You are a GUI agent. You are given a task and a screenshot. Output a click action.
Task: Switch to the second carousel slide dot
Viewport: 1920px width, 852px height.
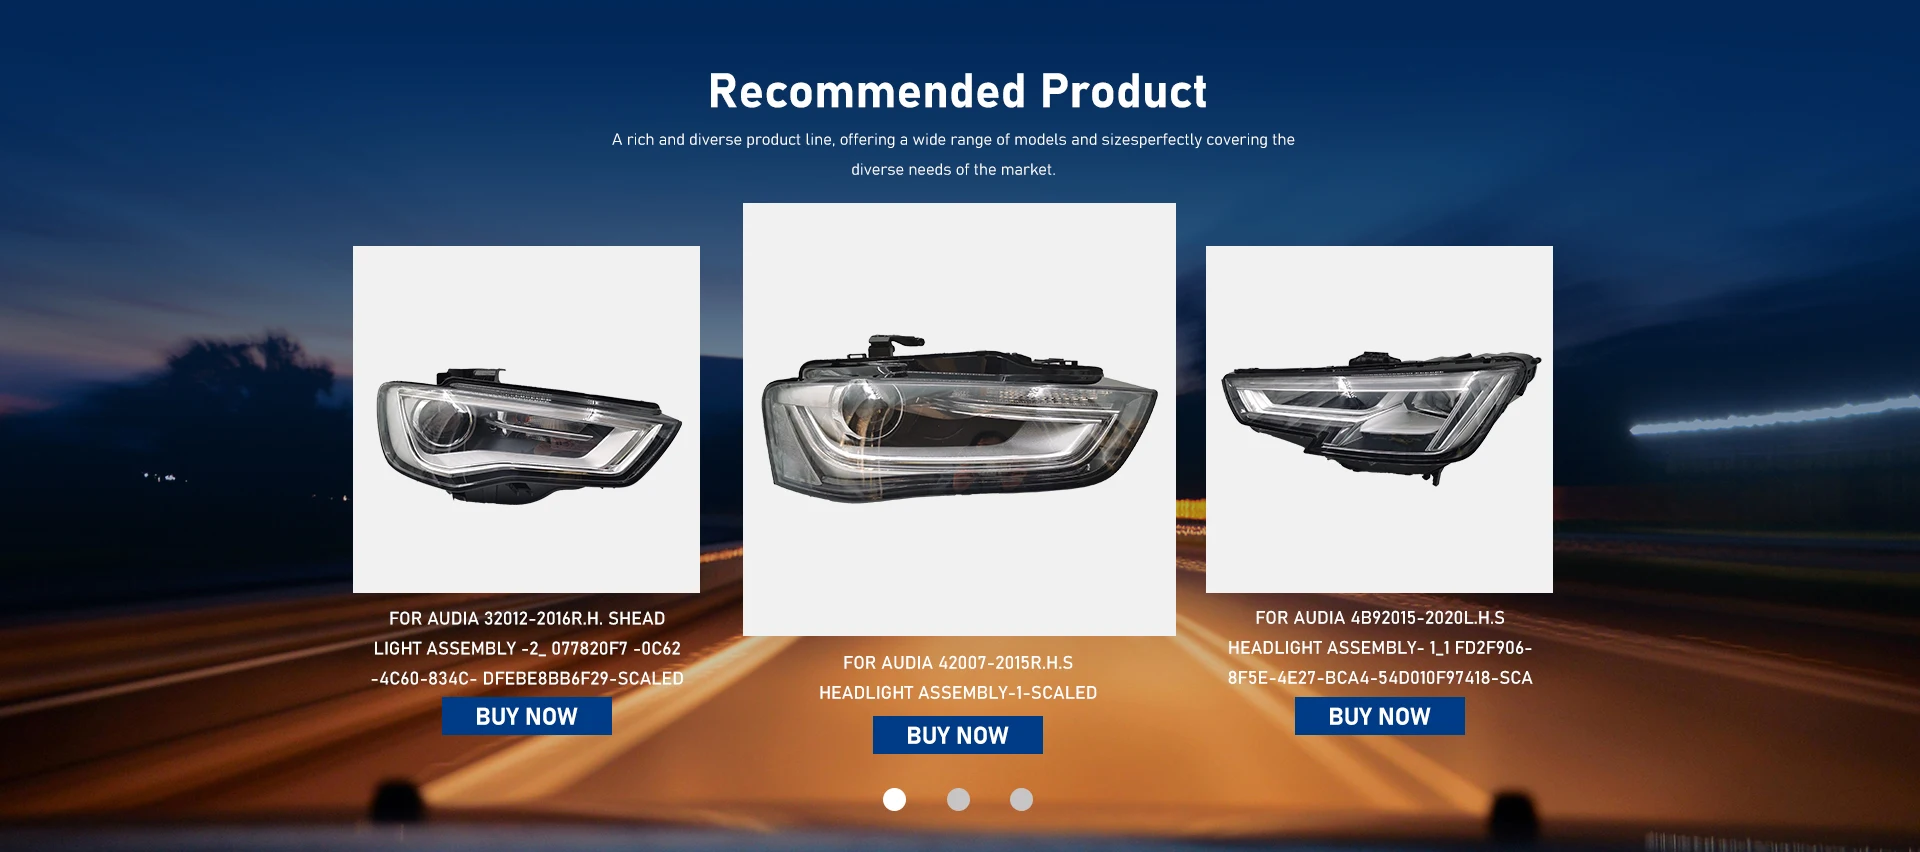[958, 799]
